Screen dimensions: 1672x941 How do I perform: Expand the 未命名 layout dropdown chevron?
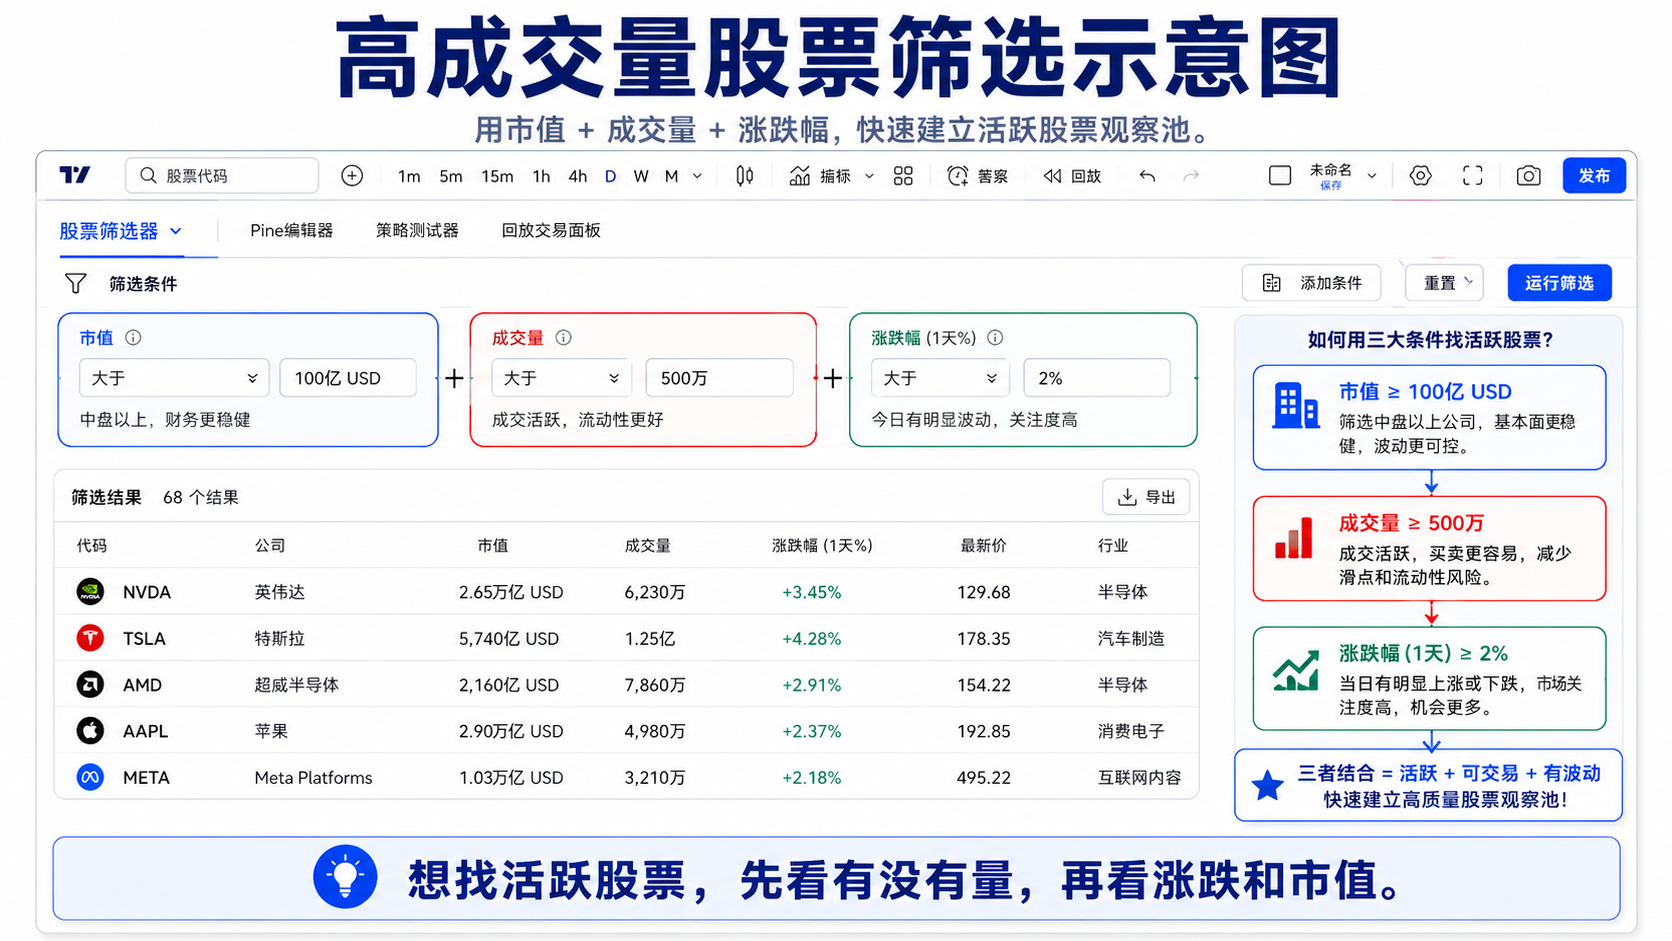pos(1372,176)
